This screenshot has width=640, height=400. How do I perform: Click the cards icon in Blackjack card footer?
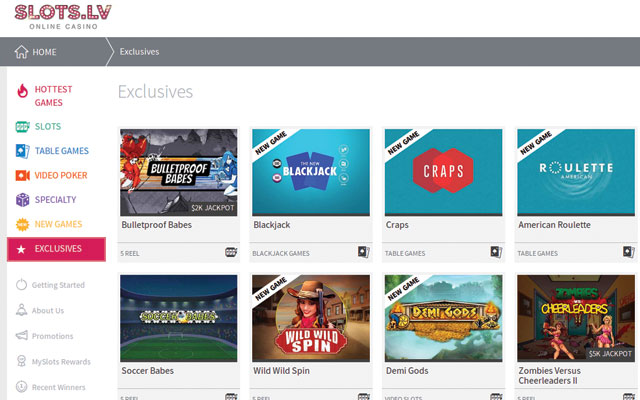(x=363, y=252)
